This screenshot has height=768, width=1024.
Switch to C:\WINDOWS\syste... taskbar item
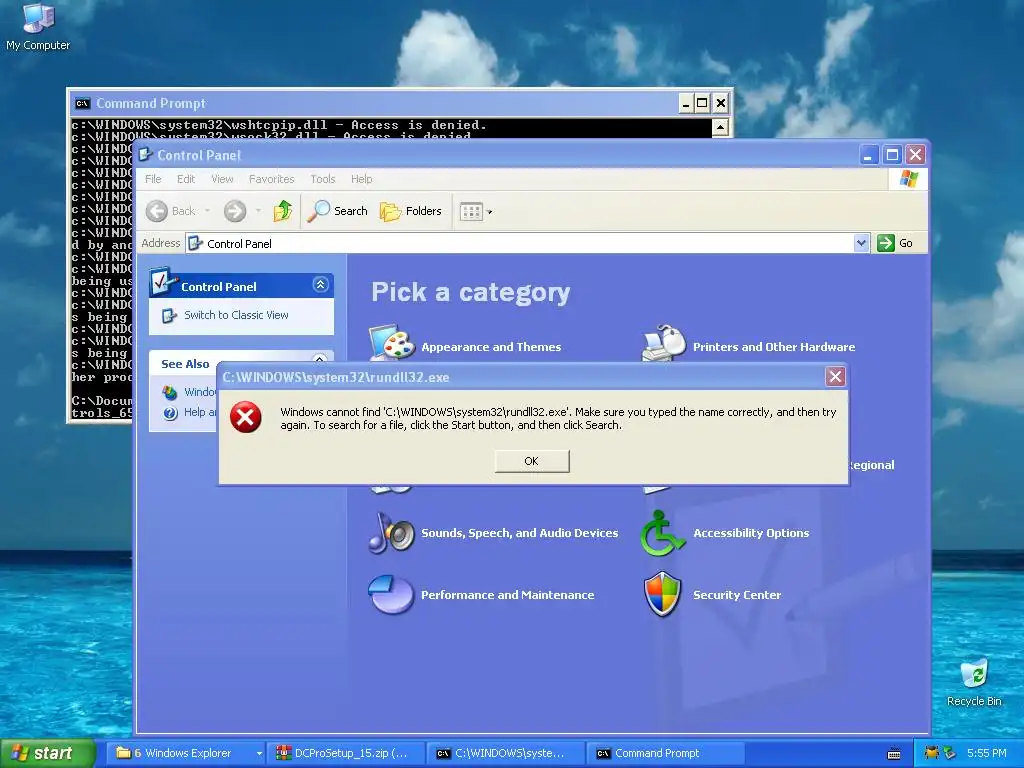tap(506, 753)
